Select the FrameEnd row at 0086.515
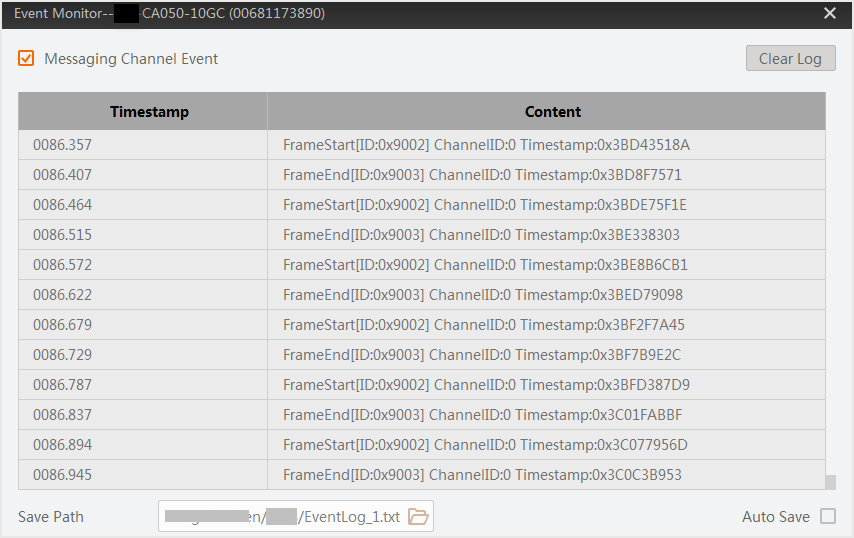The image size is (854, 538). pos(420,235)
